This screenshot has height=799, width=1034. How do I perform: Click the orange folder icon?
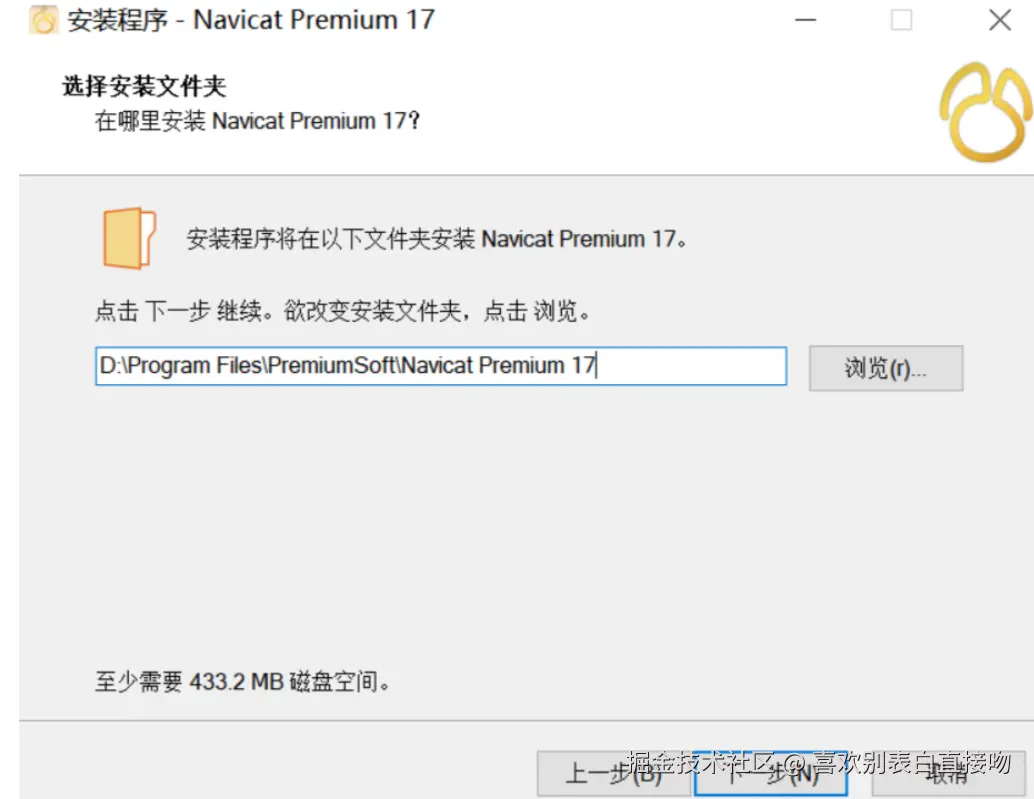pyautogui.click(x=129, y=238)
